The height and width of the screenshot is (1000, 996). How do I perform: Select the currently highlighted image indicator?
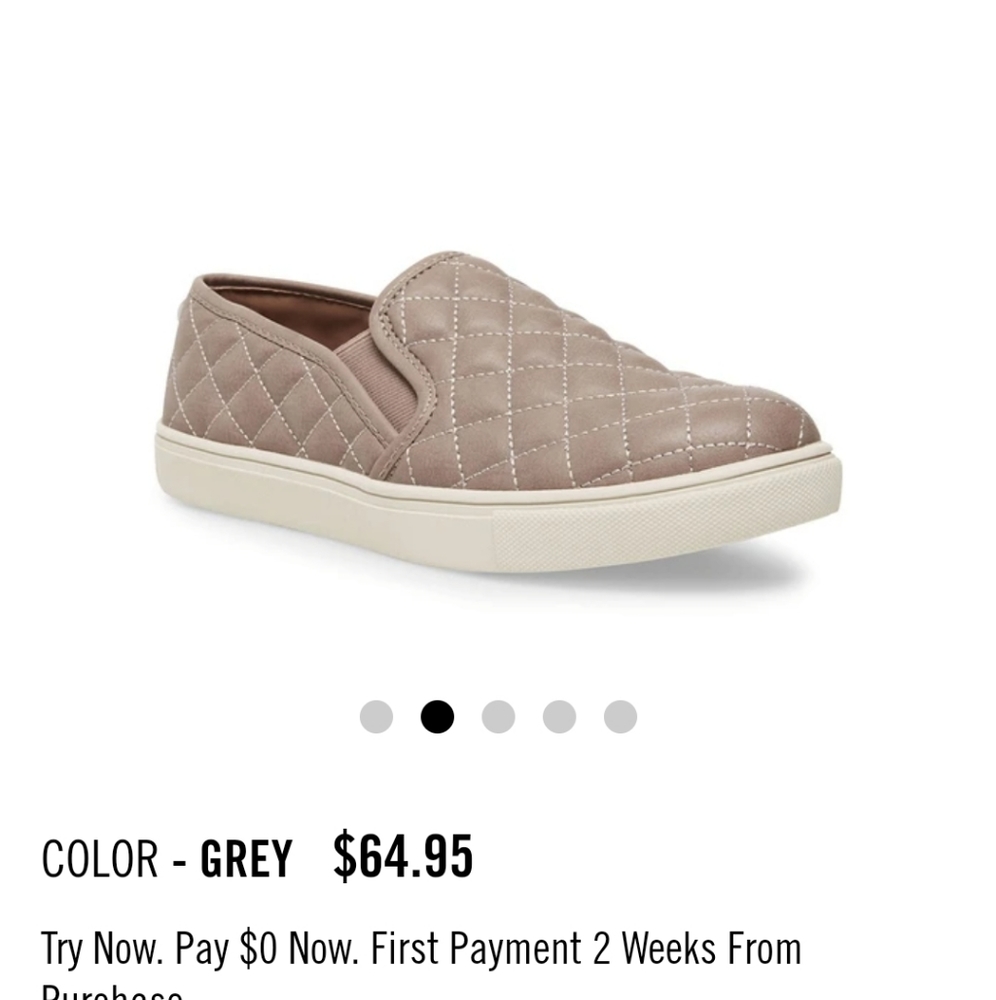[437, 715]
